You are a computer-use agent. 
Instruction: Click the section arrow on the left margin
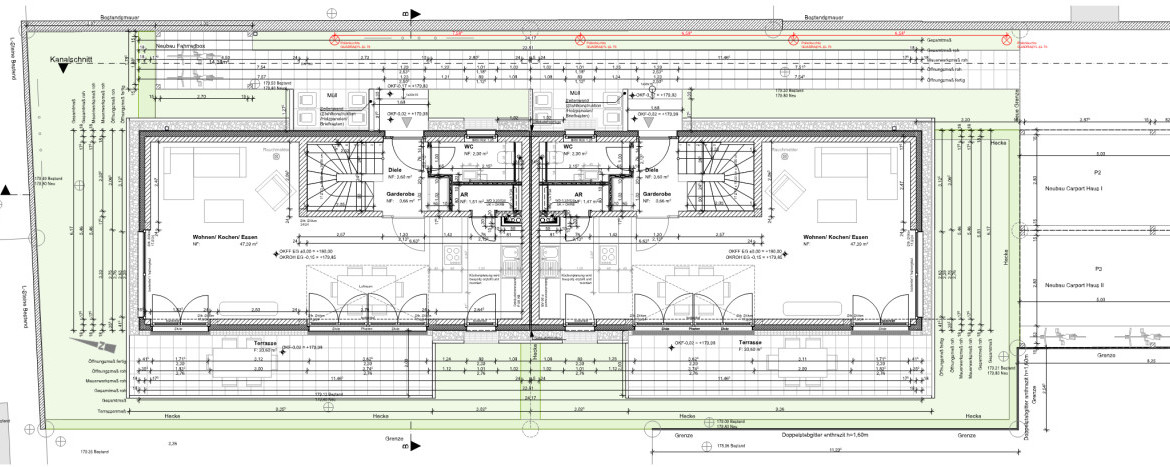click(5, 189)
